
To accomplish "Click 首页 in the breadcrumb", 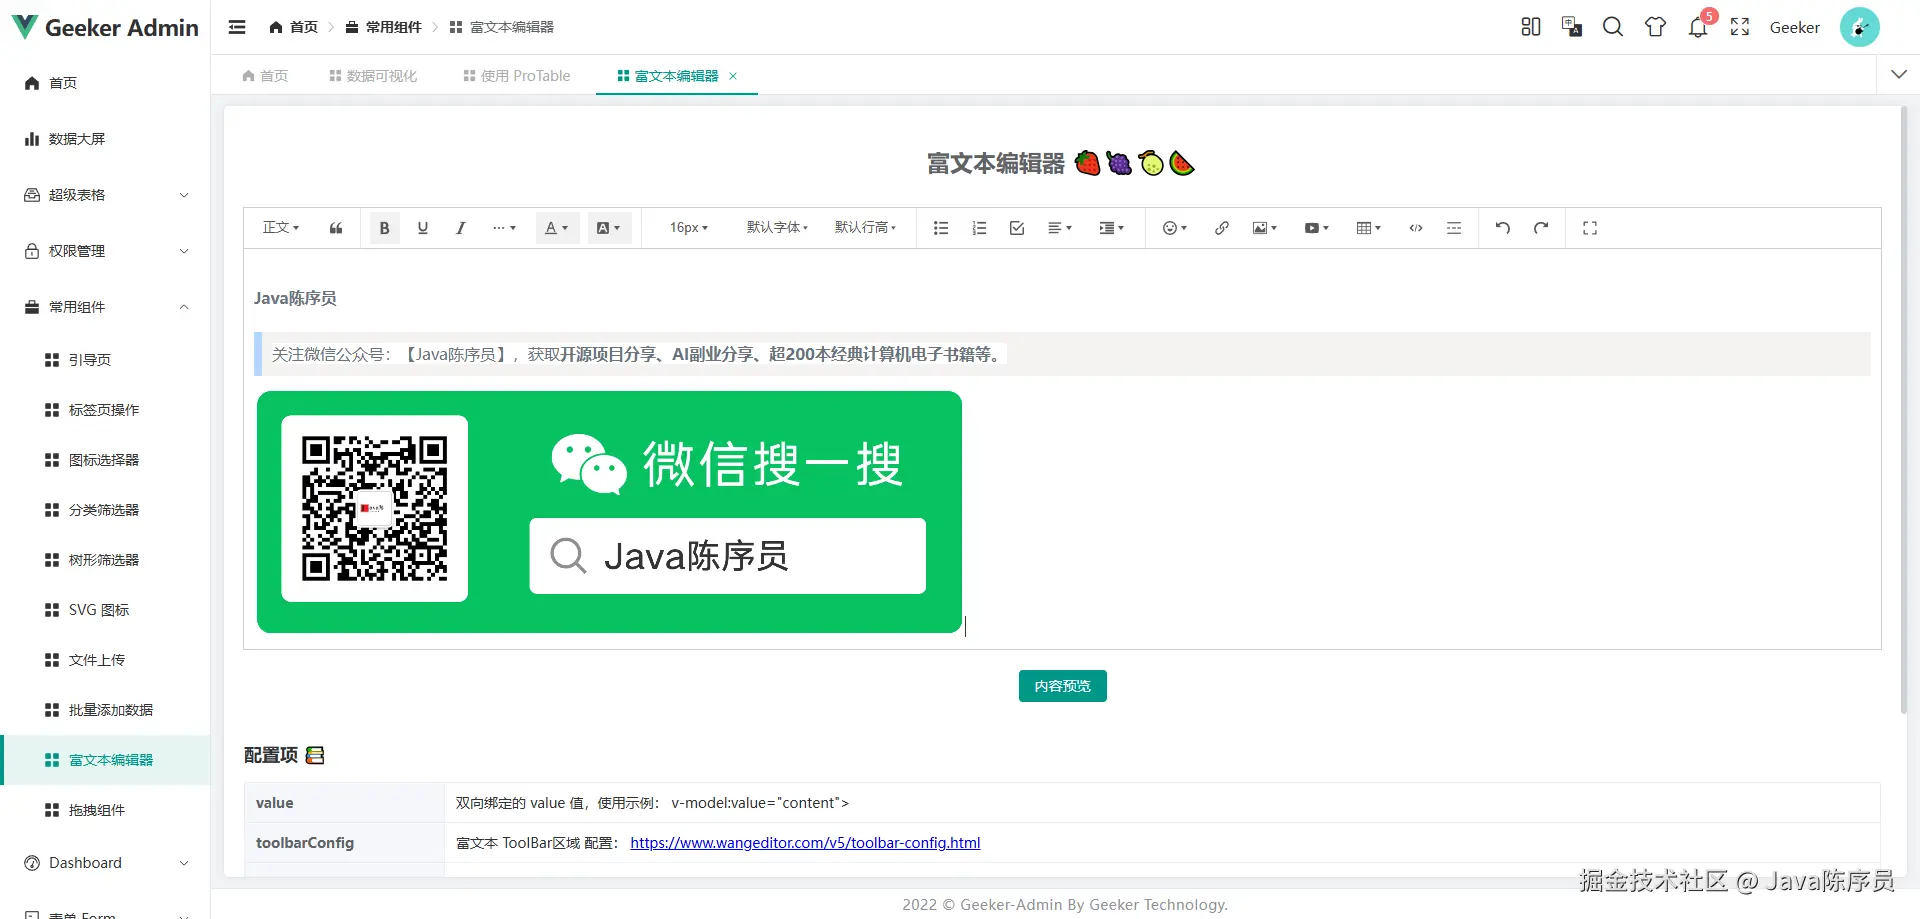I will (x=293, y=27).
